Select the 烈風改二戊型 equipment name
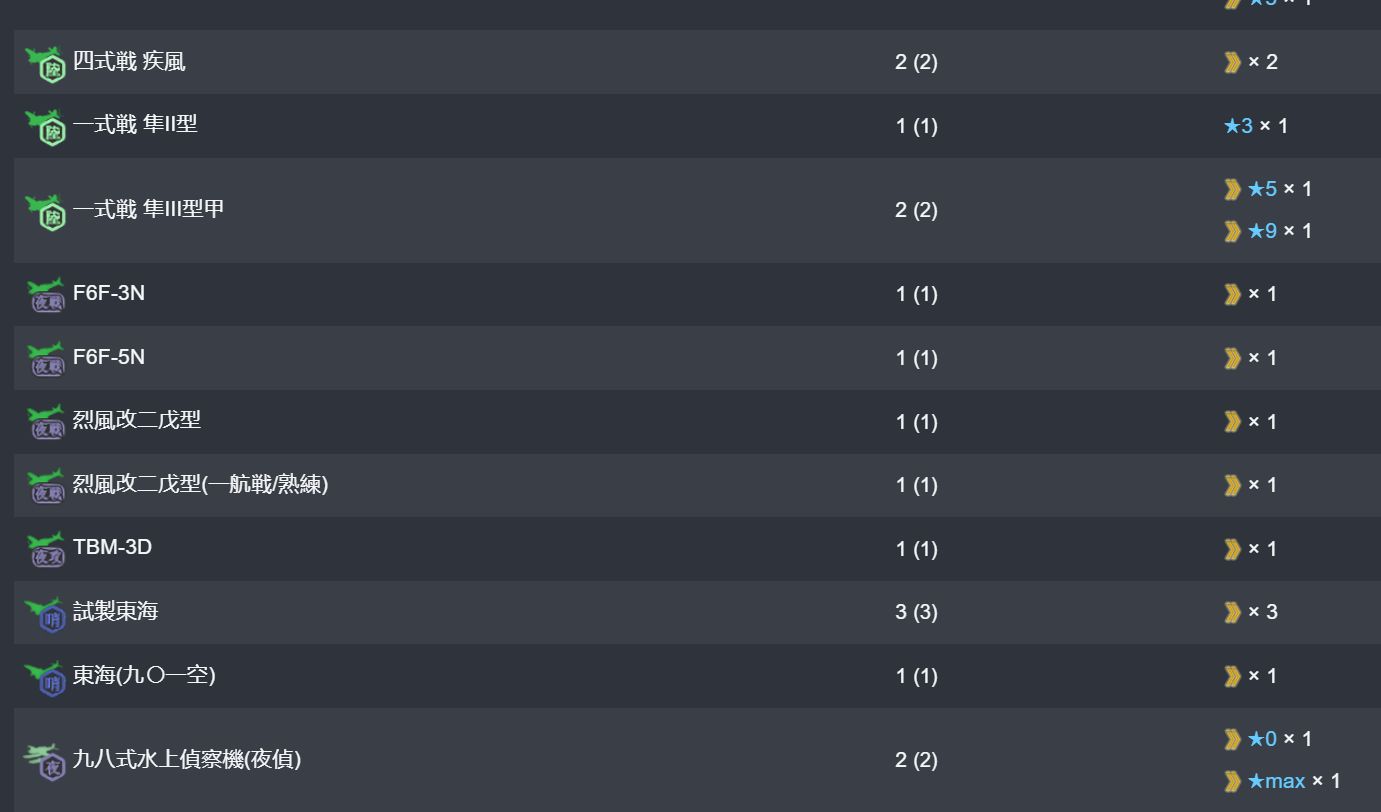The image size is (1381, 812). [137, 420]
